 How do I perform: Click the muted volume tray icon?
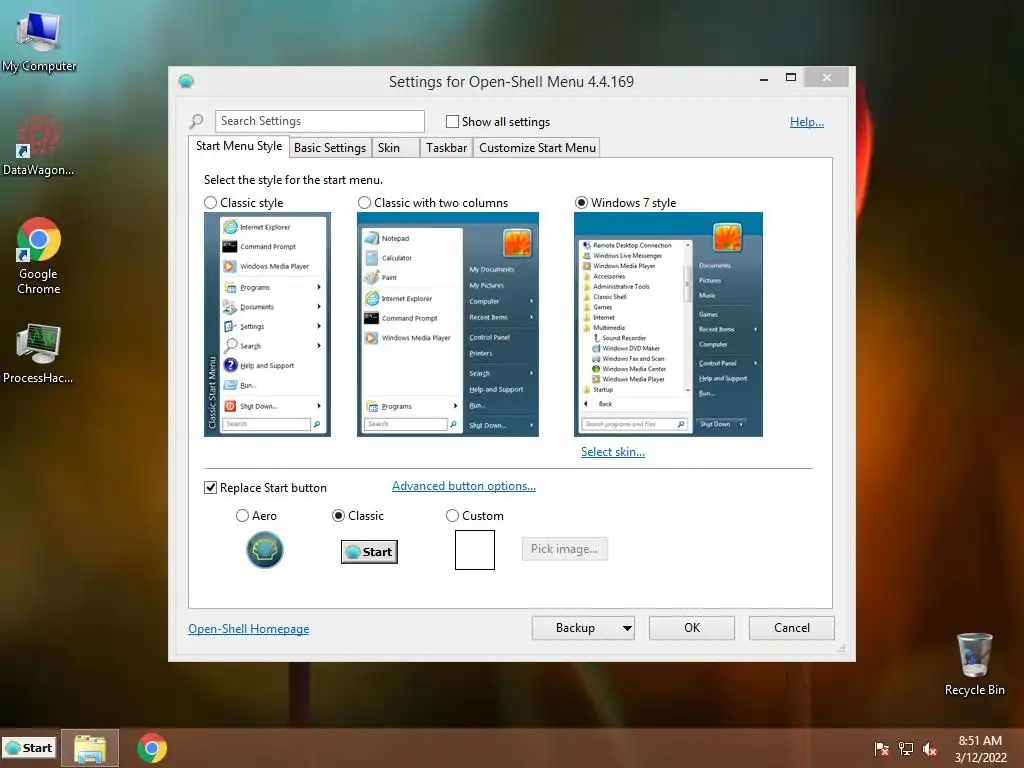[930, 749]
